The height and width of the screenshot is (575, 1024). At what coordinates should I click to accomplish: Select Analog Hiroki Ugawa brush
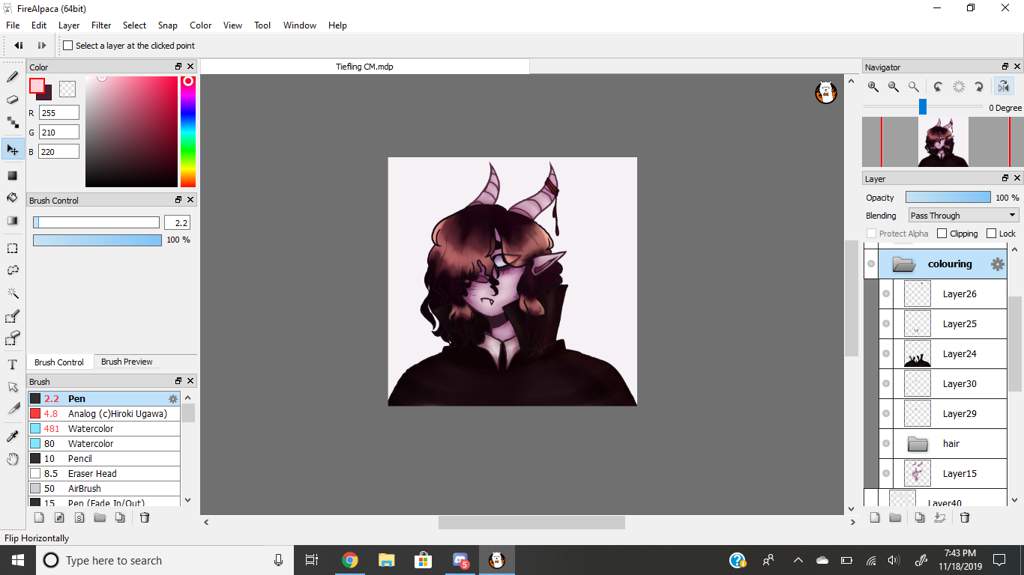tap(104, 414)
